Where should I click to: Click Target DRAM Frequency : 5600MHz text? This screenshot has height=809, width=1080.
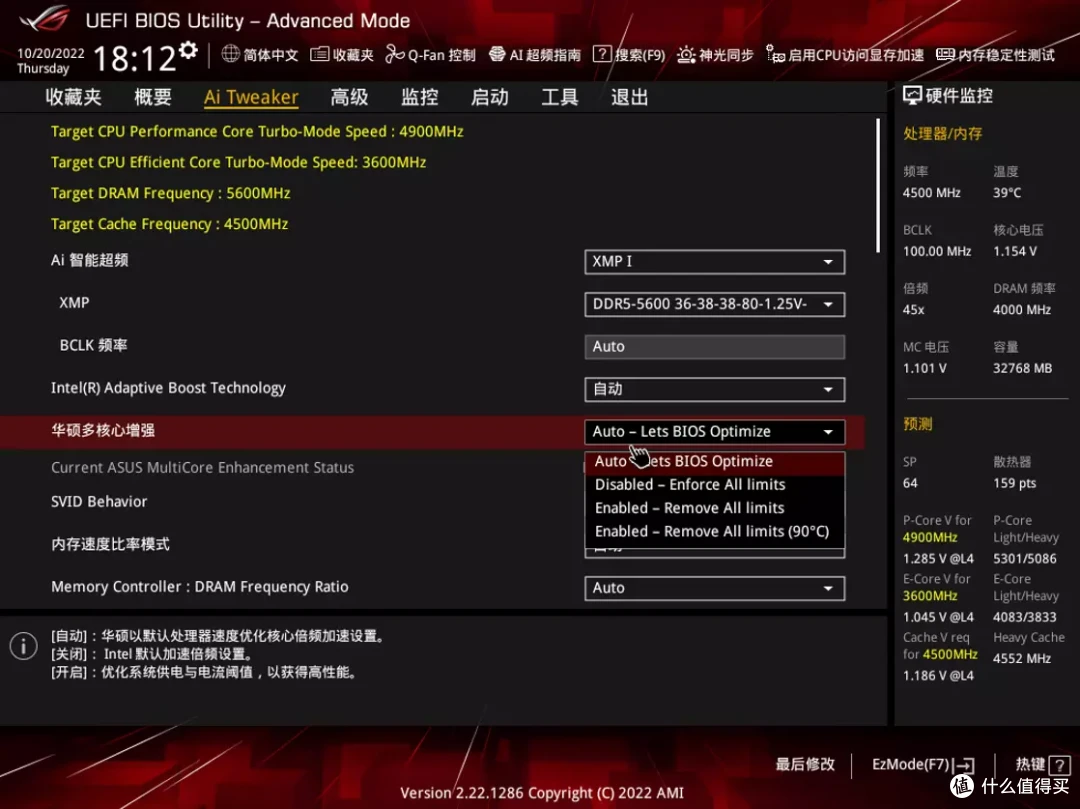[171, 193]
